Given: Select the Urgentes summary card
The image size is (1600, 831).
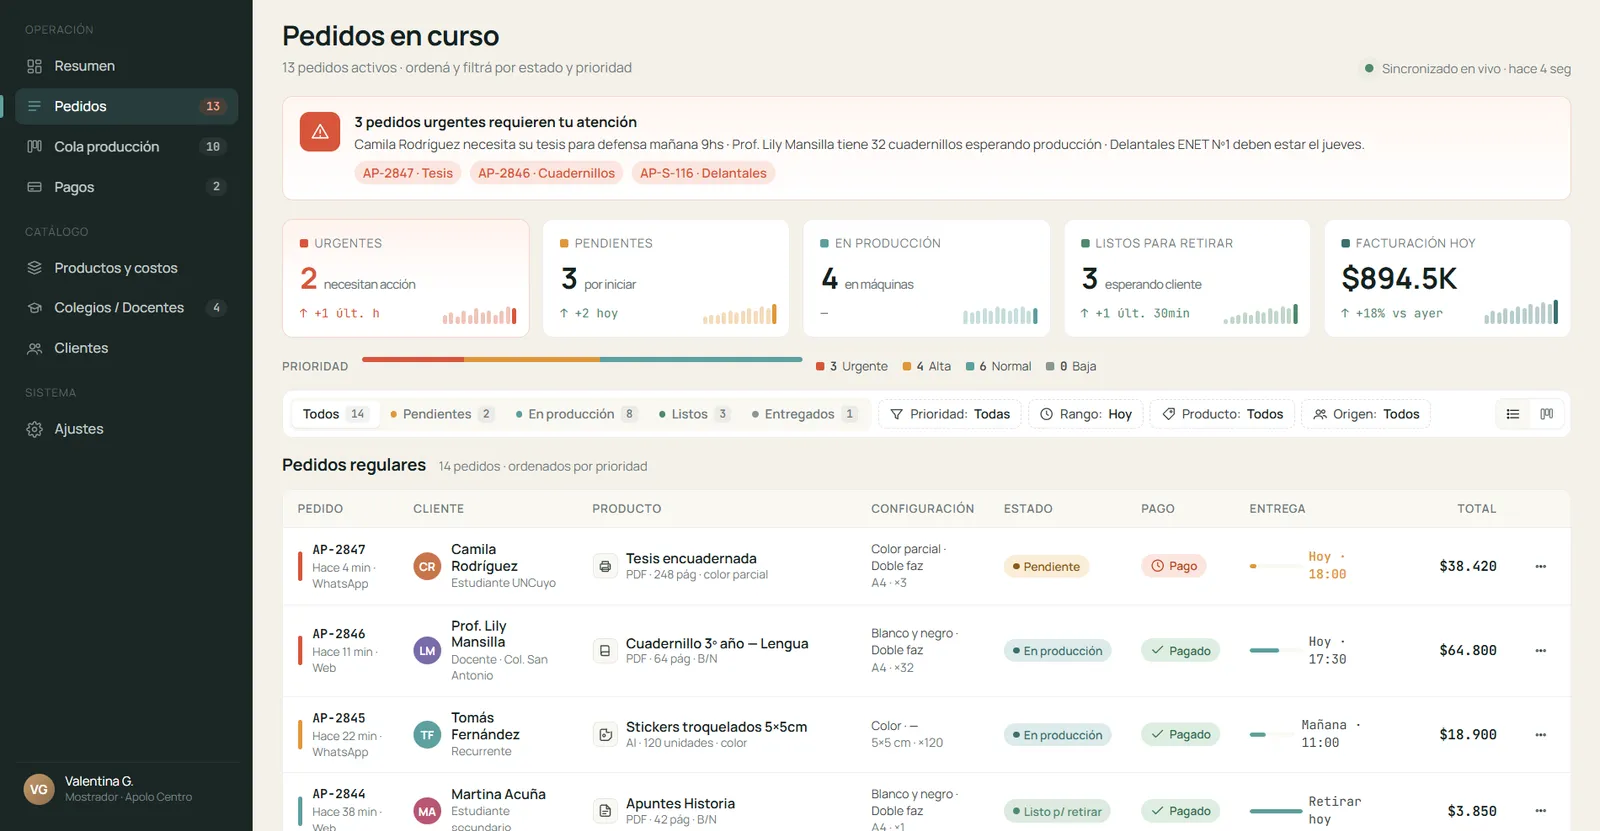Looking at the screenshot, I should tap(406, 278).
